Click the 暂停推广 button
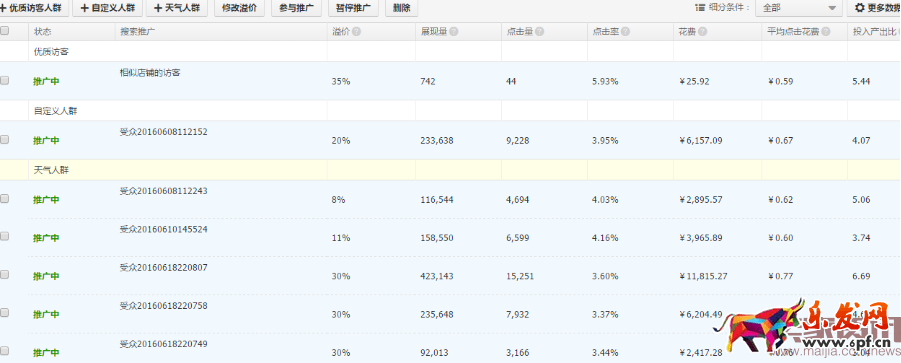The width and height of the screenshot is (901, 363). point(353,8)
